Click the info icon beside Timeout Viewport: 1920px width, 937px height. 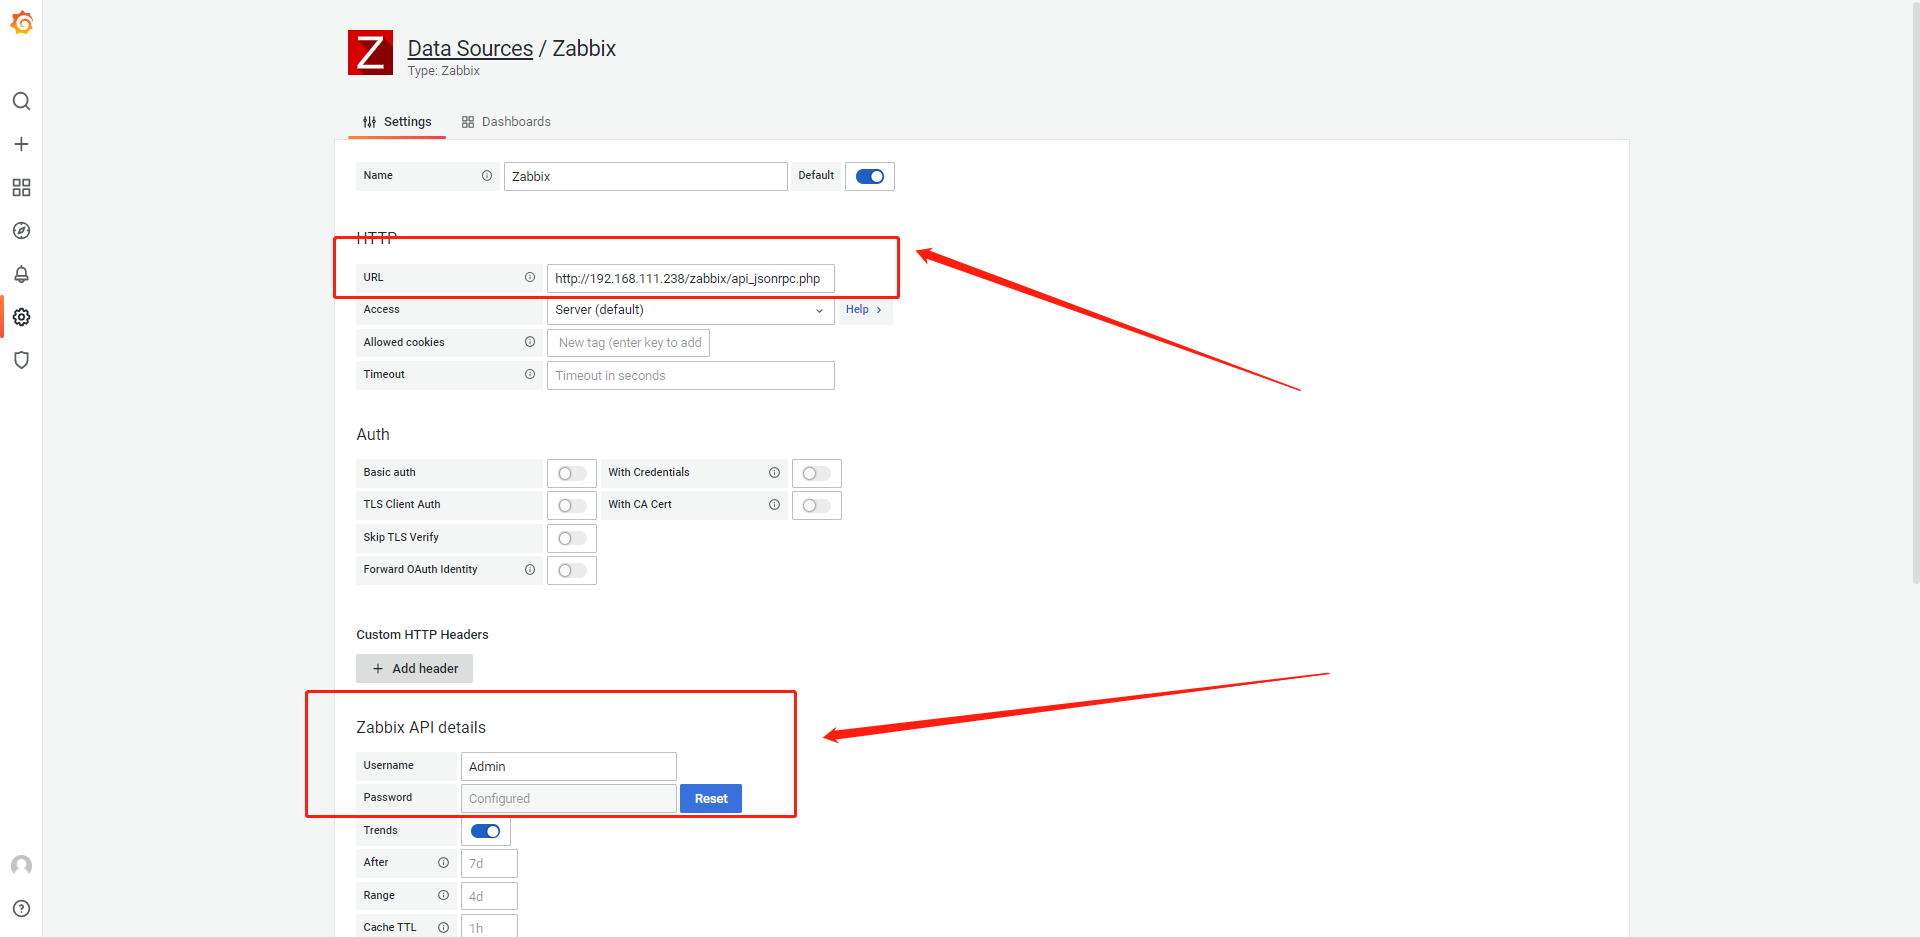[530, 375]
